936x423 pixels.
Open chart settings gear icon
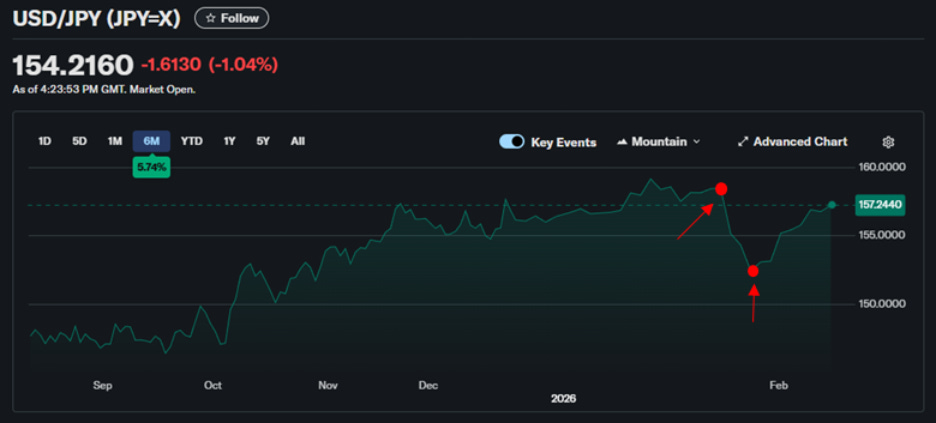[x=888, y=142]
